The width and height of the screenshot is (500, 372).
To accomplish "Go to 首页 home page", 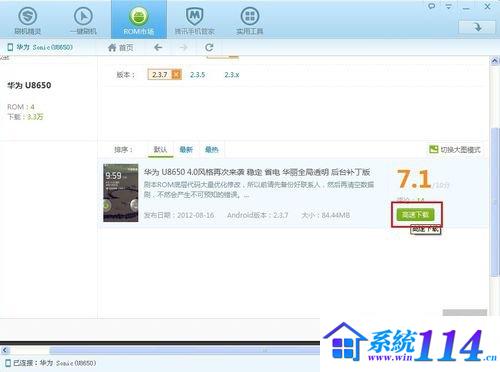I will (121, 48).
